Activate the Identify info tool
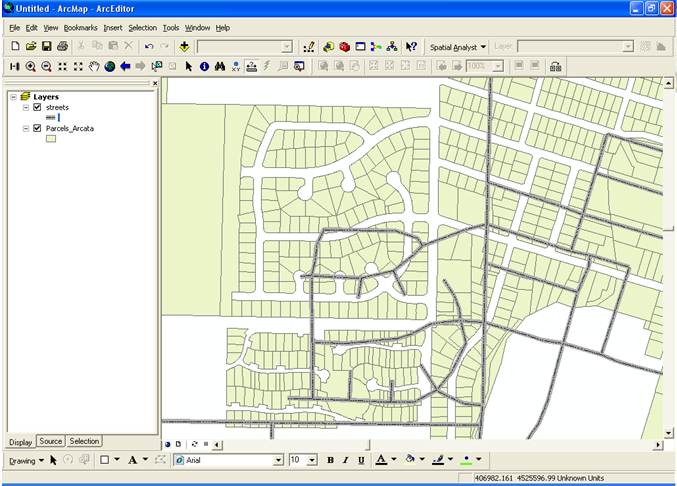The height and width of the screenshot is (486, 677). click(x=204, y=66)
